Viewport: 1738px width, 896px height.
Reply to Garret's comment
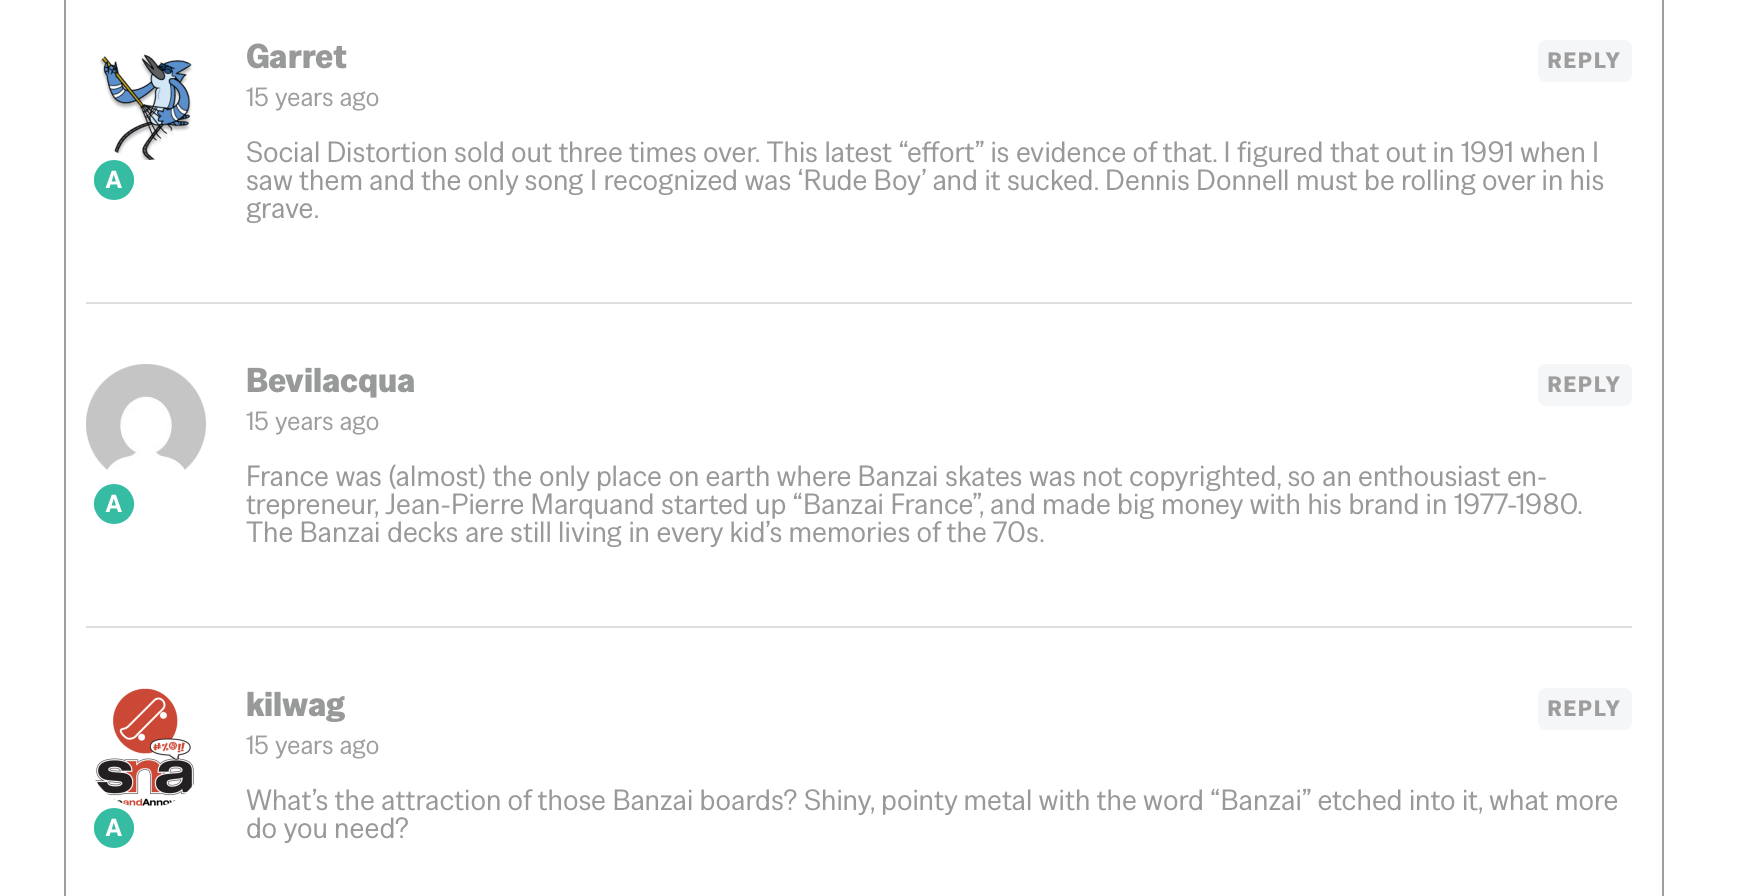click(x=1583, y=61)
